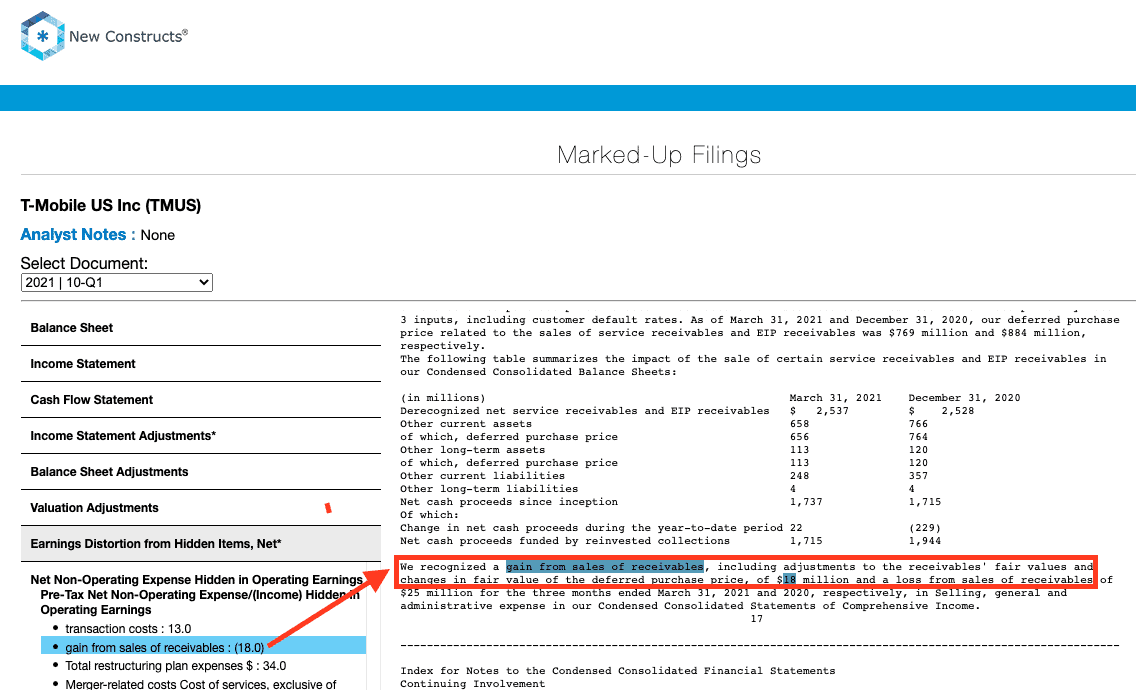Open the Analyst Notes link
The height and width of the screenshot is (690, 1136).
click(78, 235)
